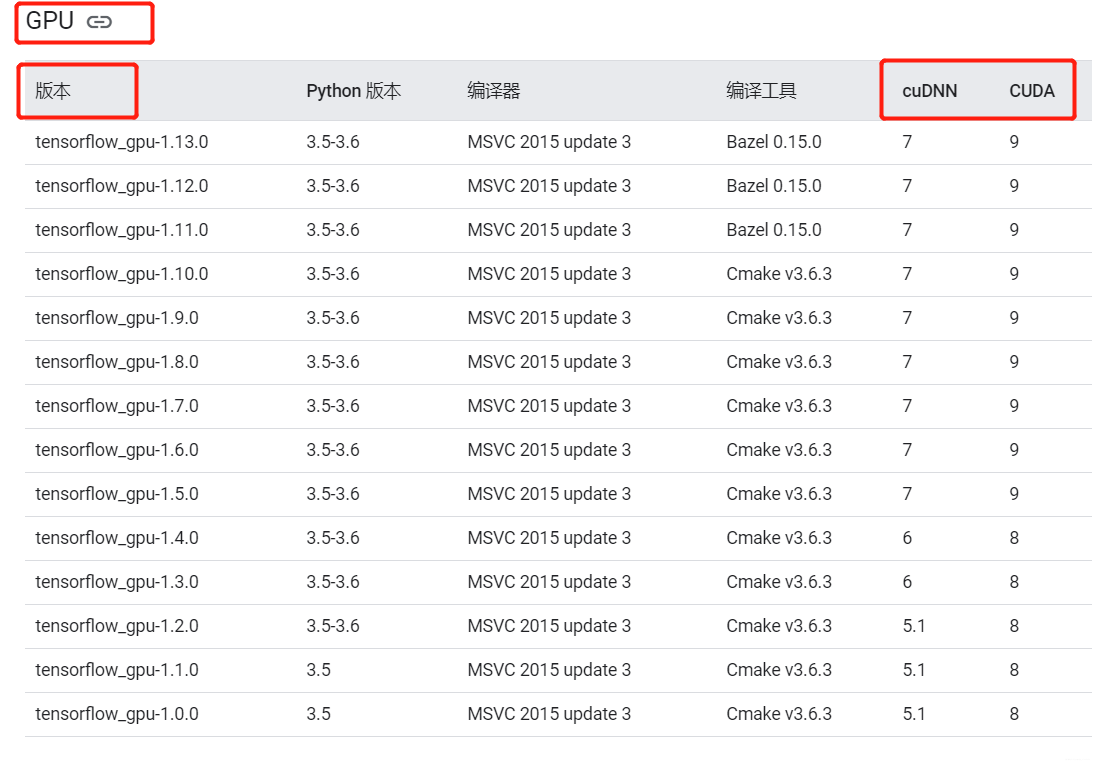This screenshot has width=1099, height=770.
Task: Click the tensorflow_gpu-1.6.0 version cell
Action: 117,451
